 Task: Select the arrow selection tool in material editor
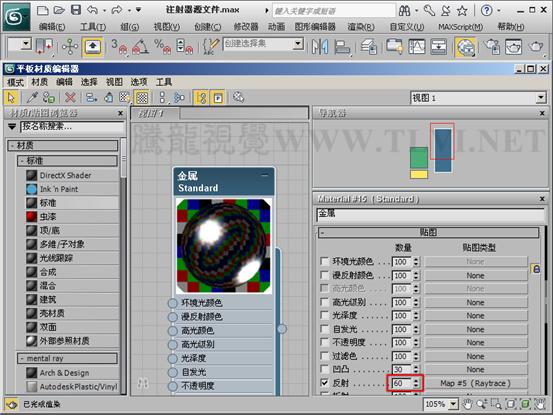tap(12, 97)
